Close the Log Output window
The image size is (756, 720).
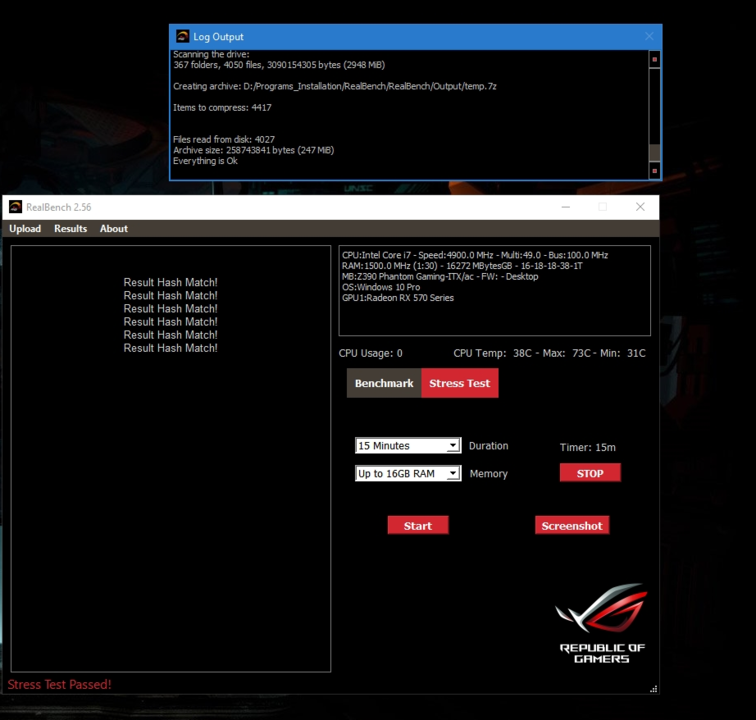tap(649, 36)
